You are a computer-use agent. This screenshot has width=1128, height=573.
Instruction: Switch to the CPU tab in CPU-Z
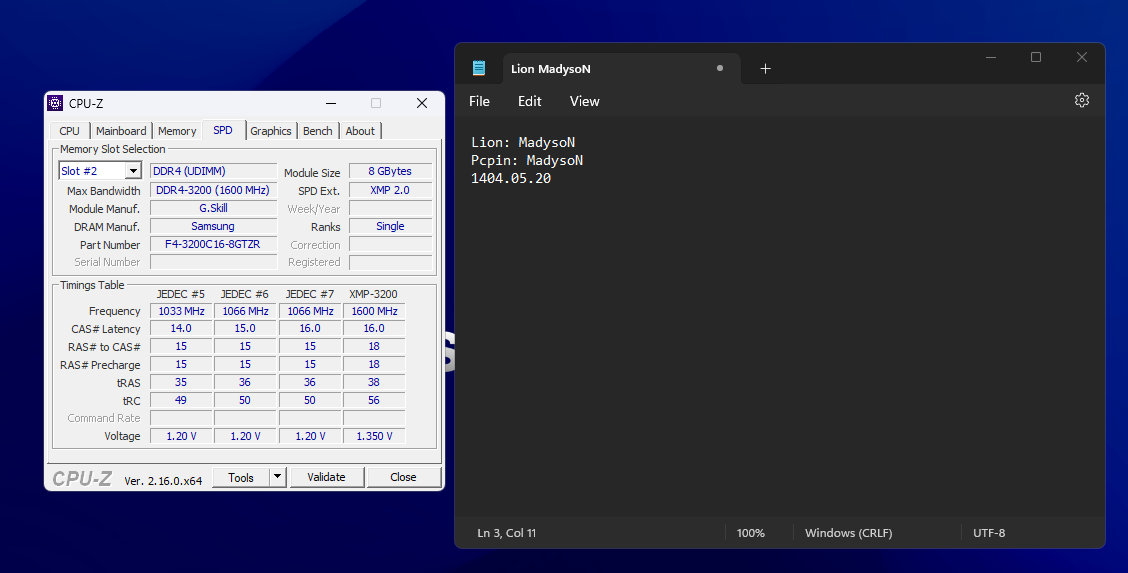(70, 131)
